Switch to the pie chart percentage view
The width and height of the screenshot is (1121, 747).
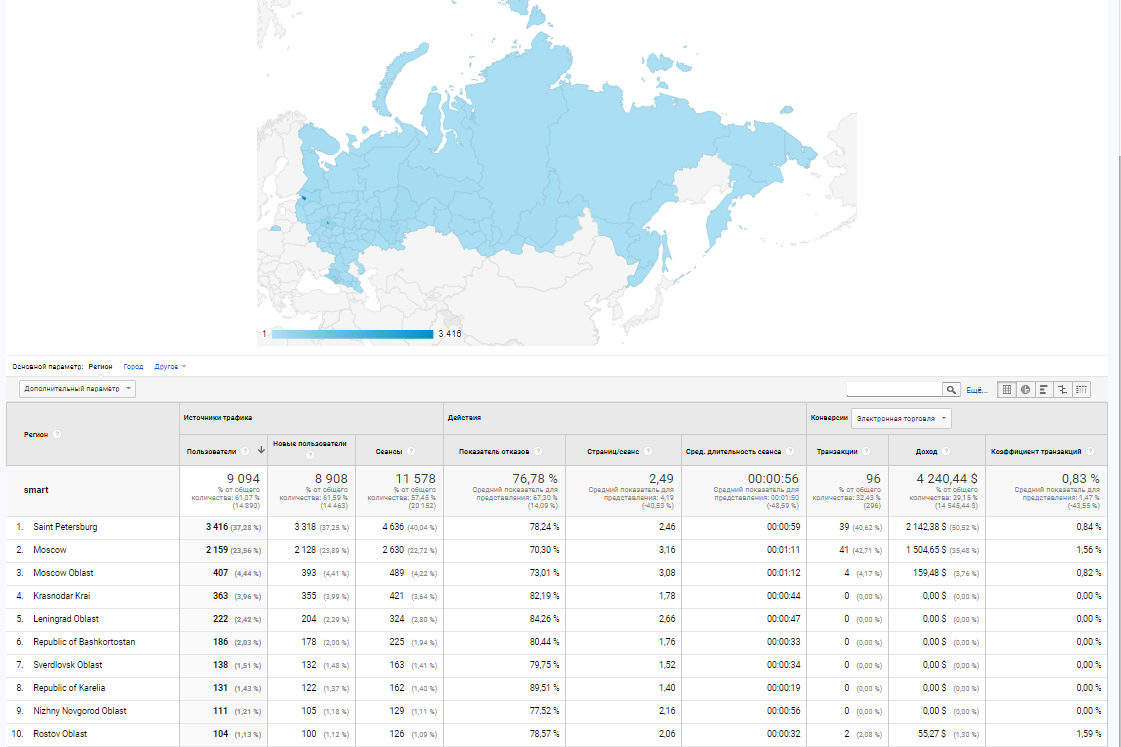[x=1025, y=390]
